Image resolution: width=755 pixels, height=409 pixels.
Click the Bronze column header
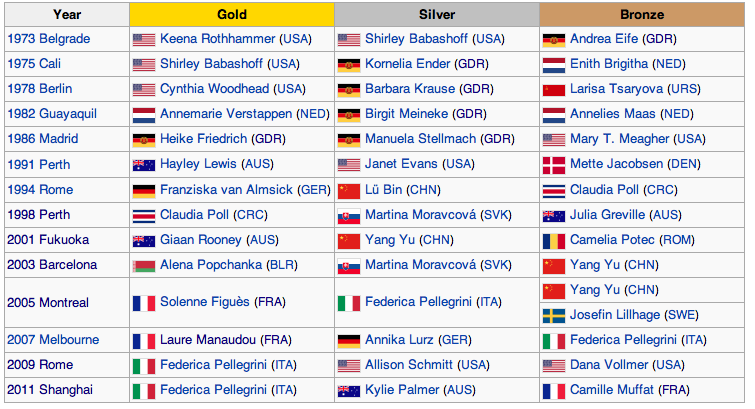[641, 15]
